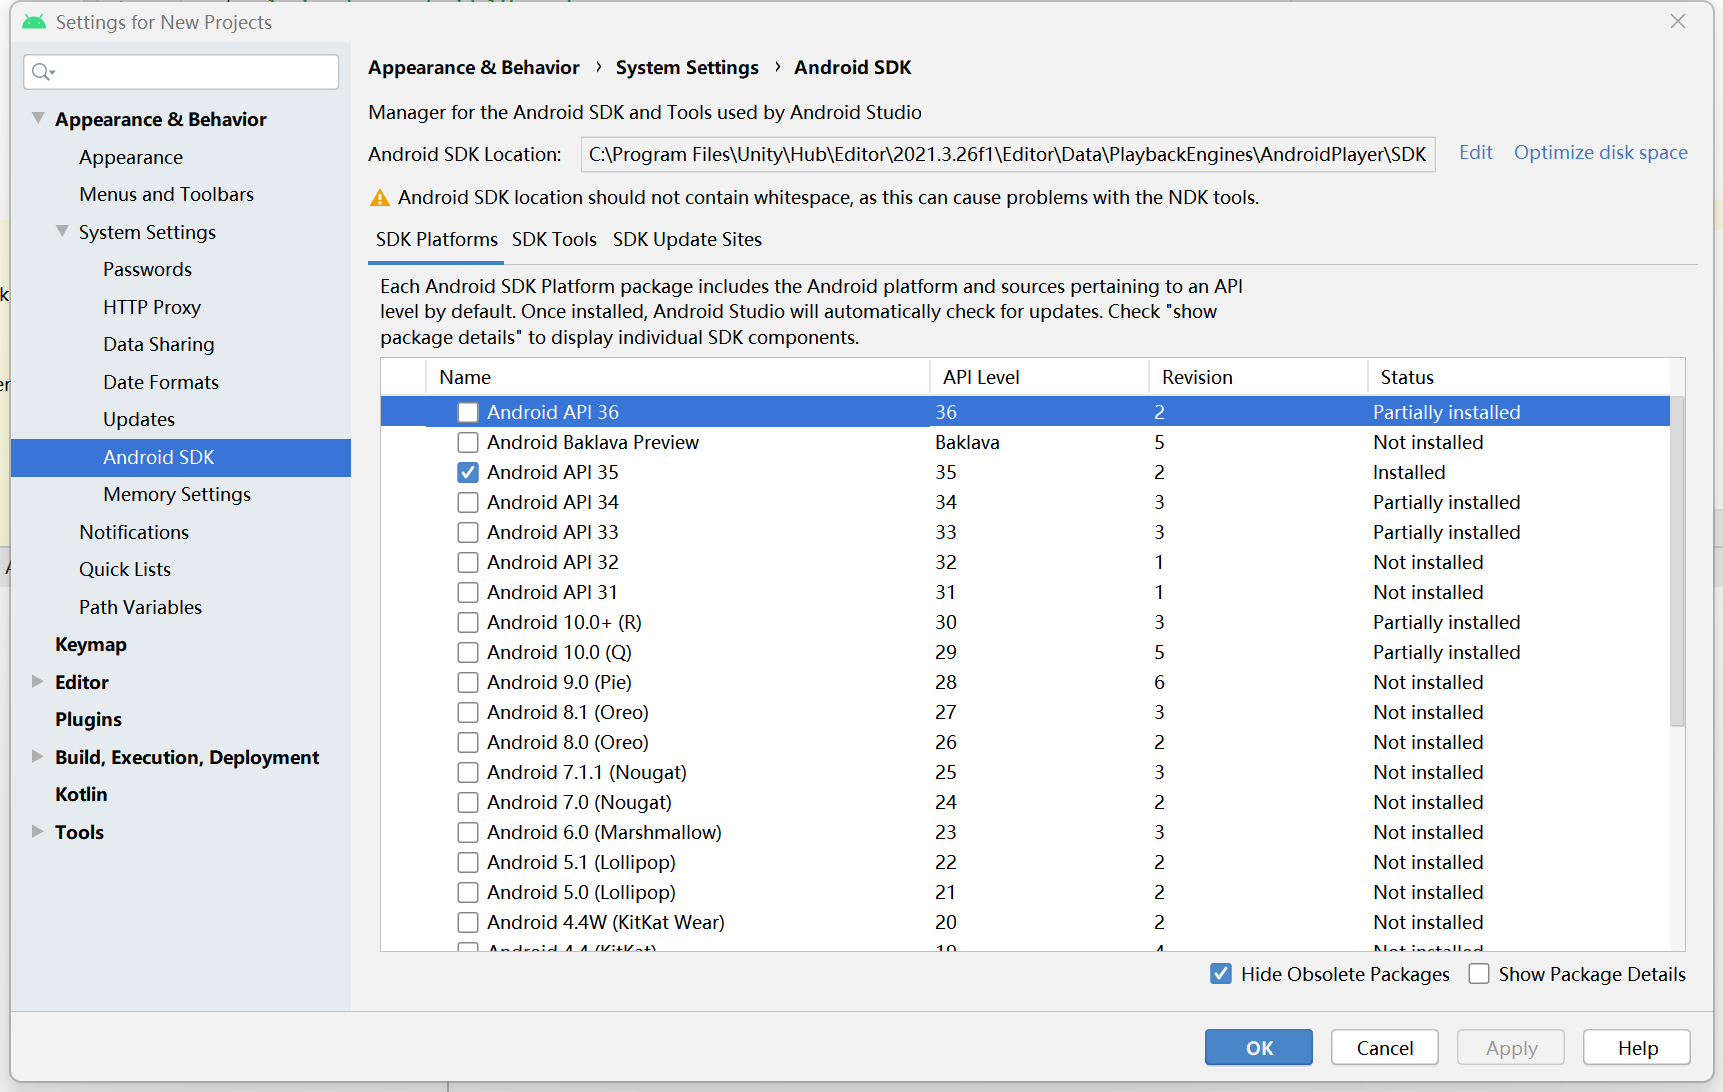Image resolution: width=1723 pixels, height=1092 pixels.
Task: Select the 'Android 8.1 (Oreo)' row name
Action: (568, 712)
